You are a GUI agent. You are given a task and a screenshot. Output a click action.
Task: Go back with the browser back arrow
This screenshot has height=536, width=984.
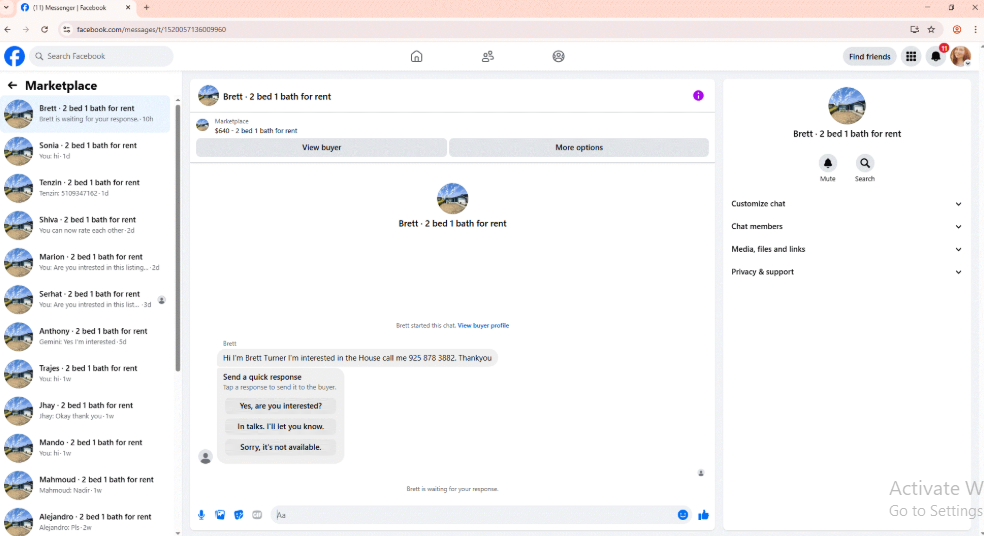coord(8,29)
